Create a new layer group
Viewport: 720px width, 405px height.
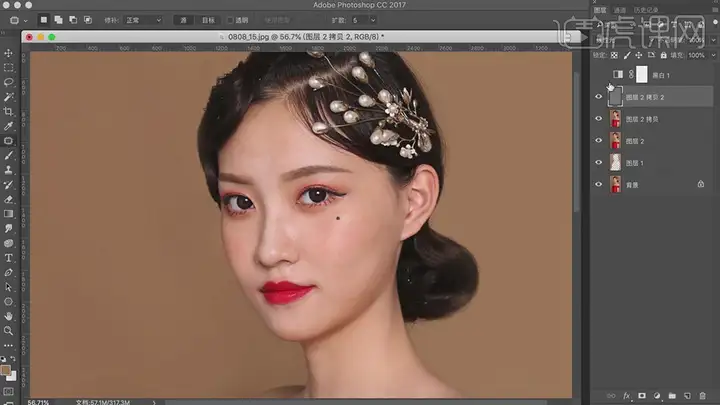click(672, 396)
